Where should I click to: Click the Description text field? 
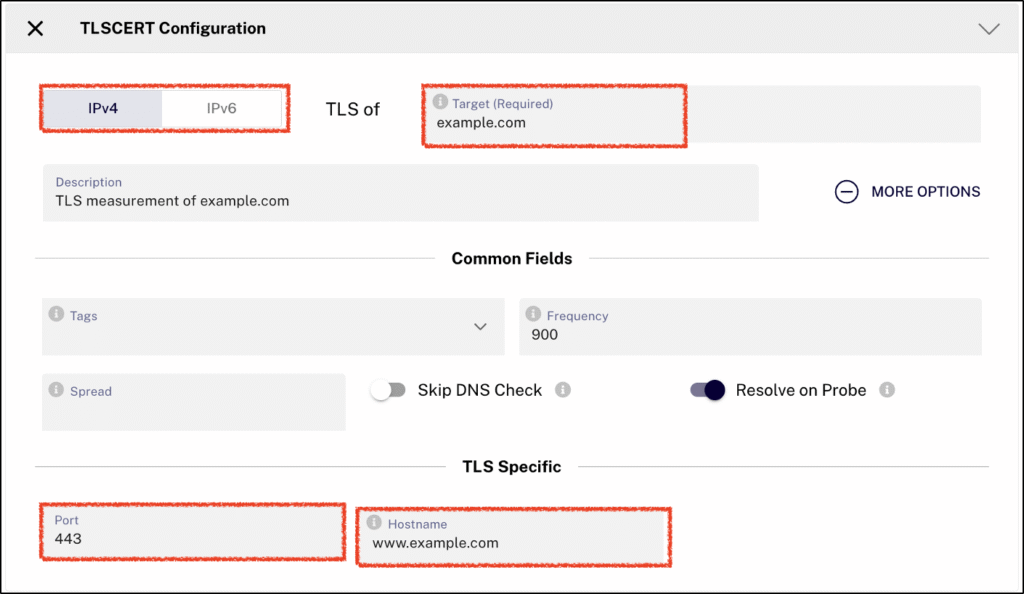coord(400,200)
